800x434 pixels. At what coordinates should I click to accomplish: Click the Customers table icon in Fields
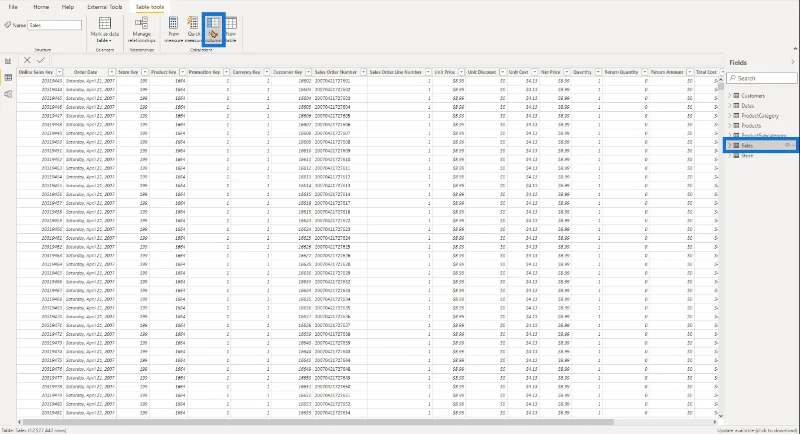pyautogui.click(x=736, y=95)
